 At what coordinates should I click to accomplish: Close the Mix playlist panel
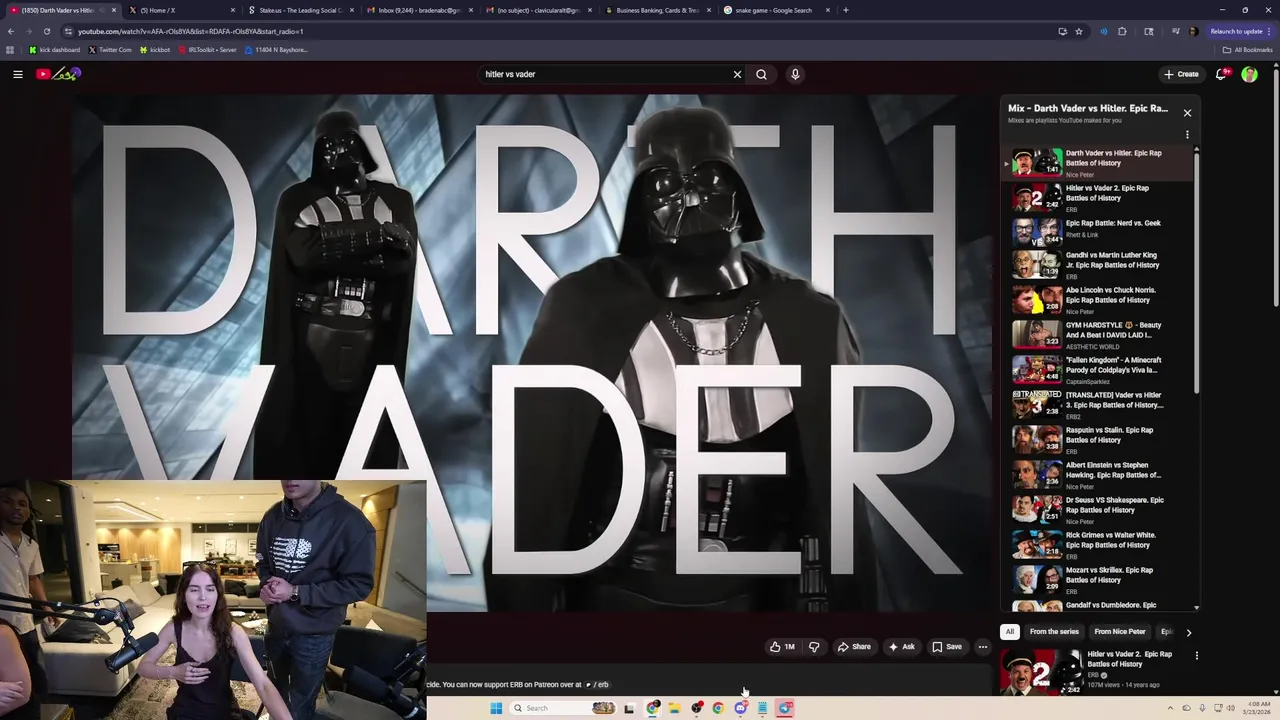[1187, 113]
